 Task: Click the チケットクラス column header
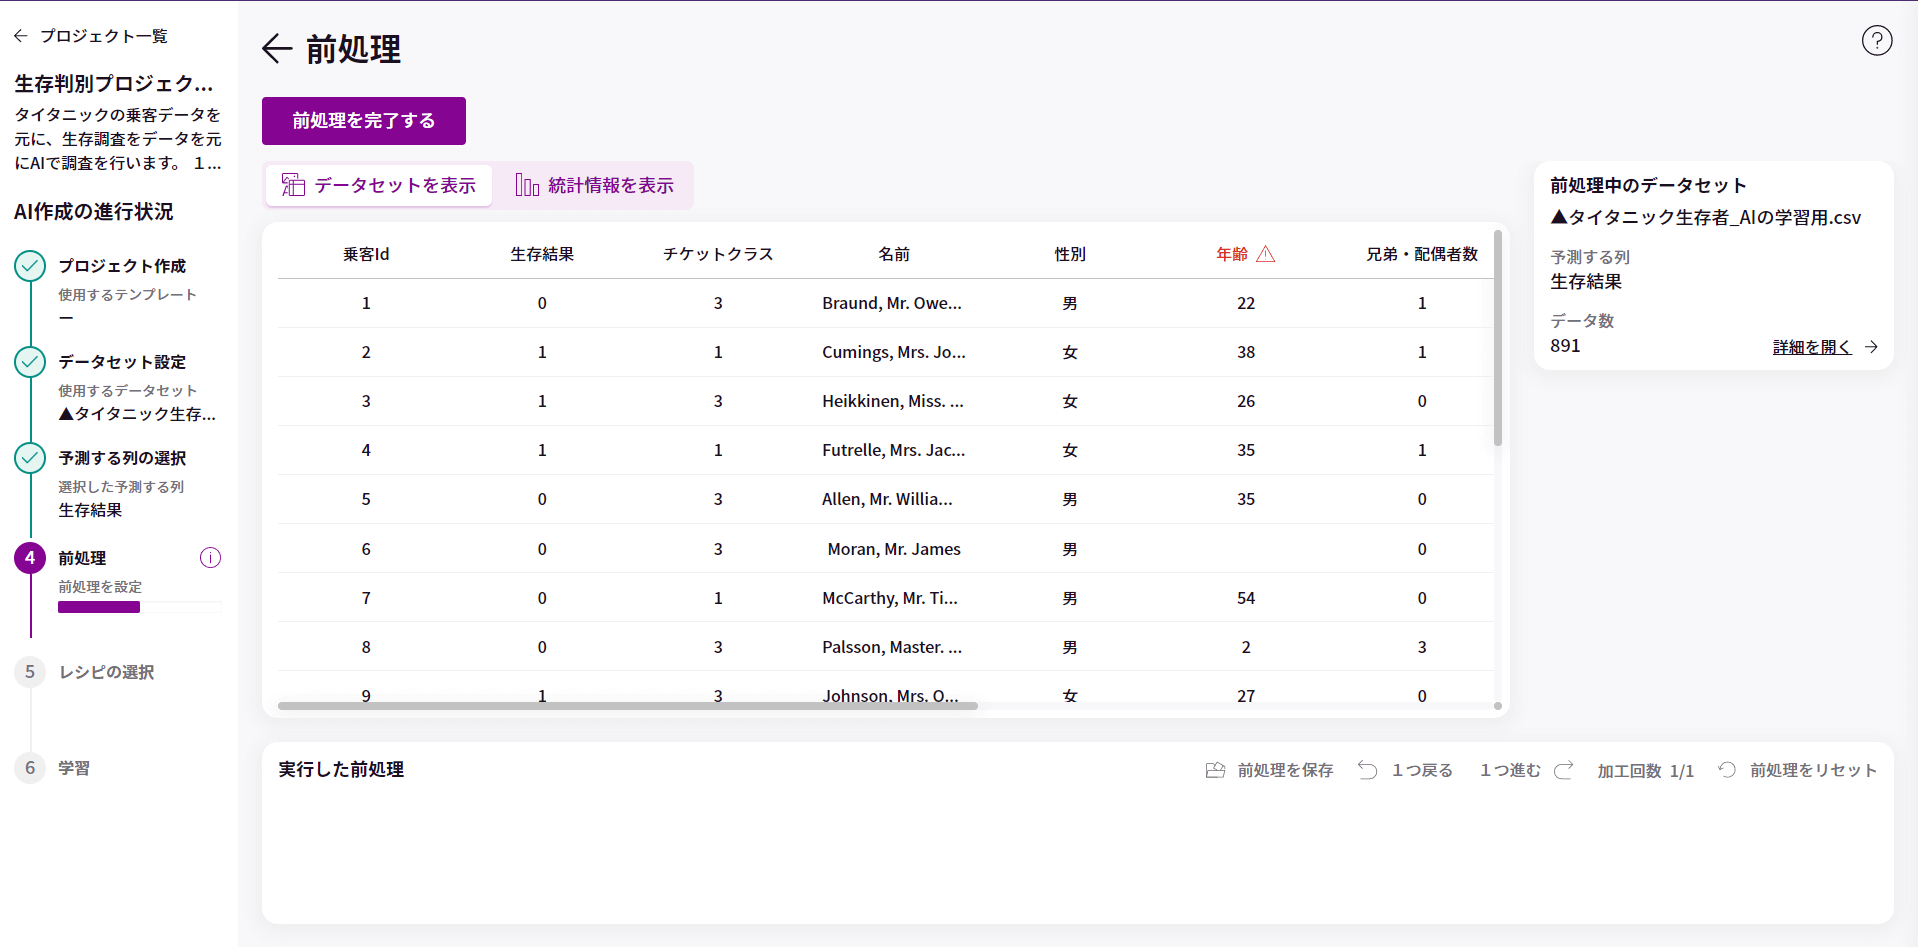[x=718, y=254]
